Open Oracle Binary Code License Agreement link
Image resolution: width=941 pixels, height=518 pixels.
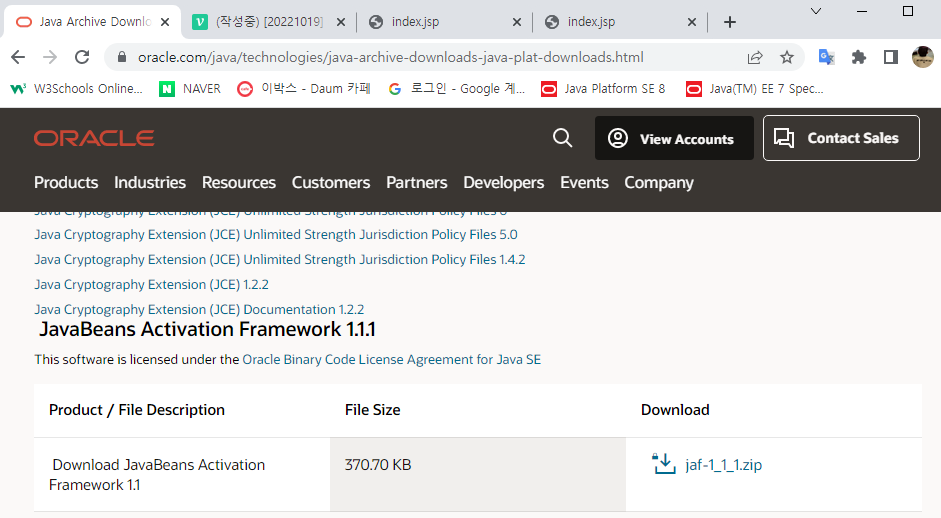pos(391,360)
